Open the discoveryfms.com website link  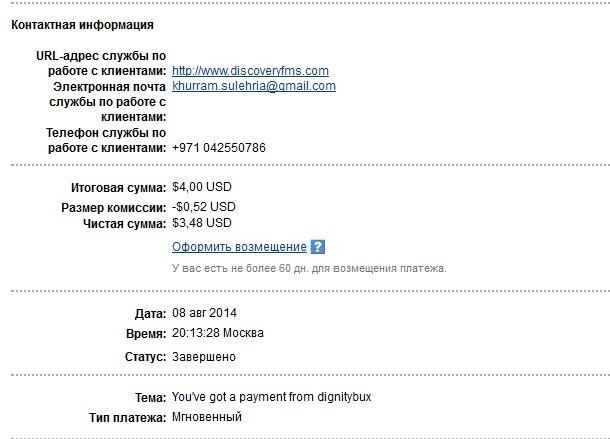(250, 71)
